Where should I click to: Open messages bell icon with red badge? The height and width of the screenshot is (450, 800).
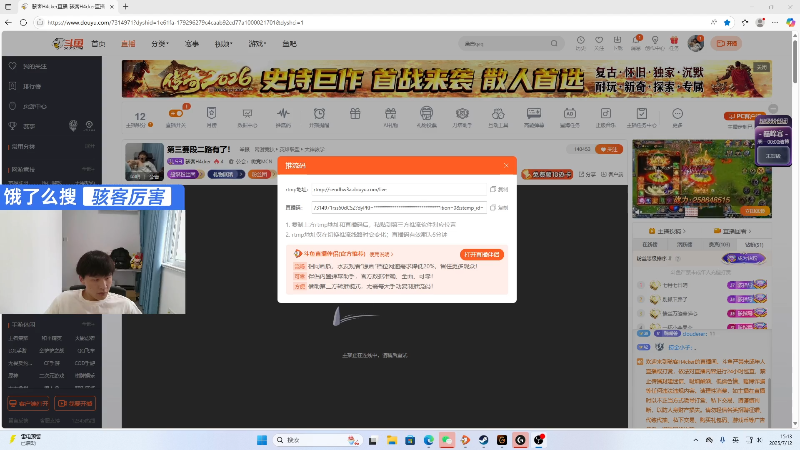[x=636, y=43]
